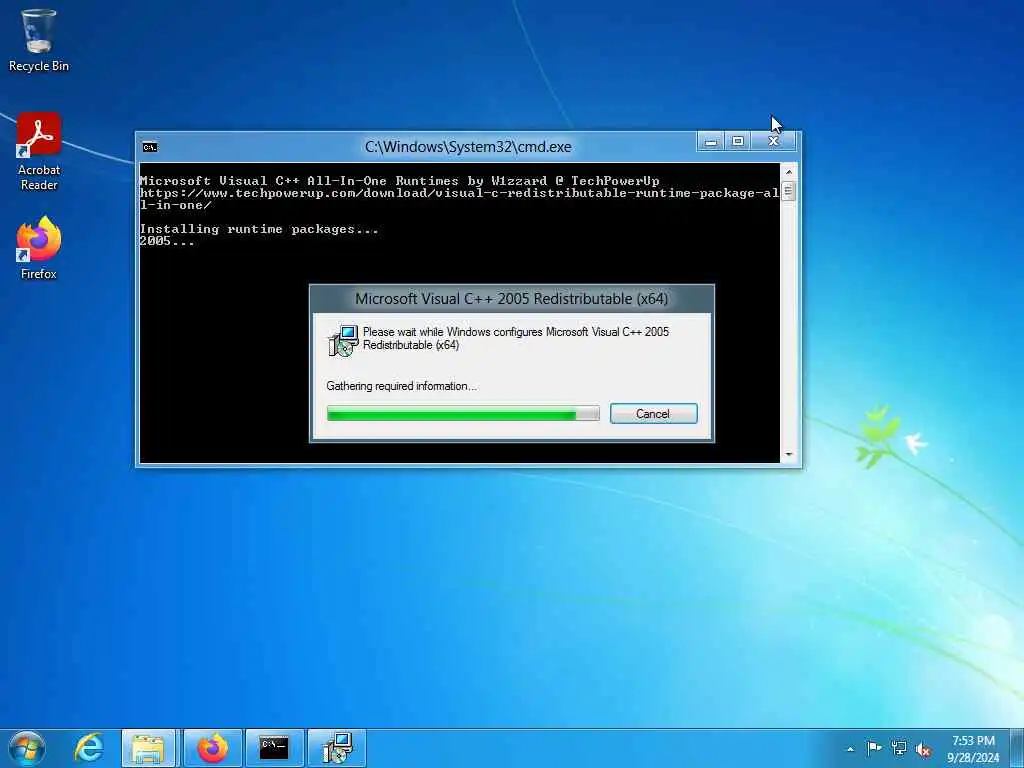
Task: Minimize the cmd.exe window
Action: coord(711,141)
